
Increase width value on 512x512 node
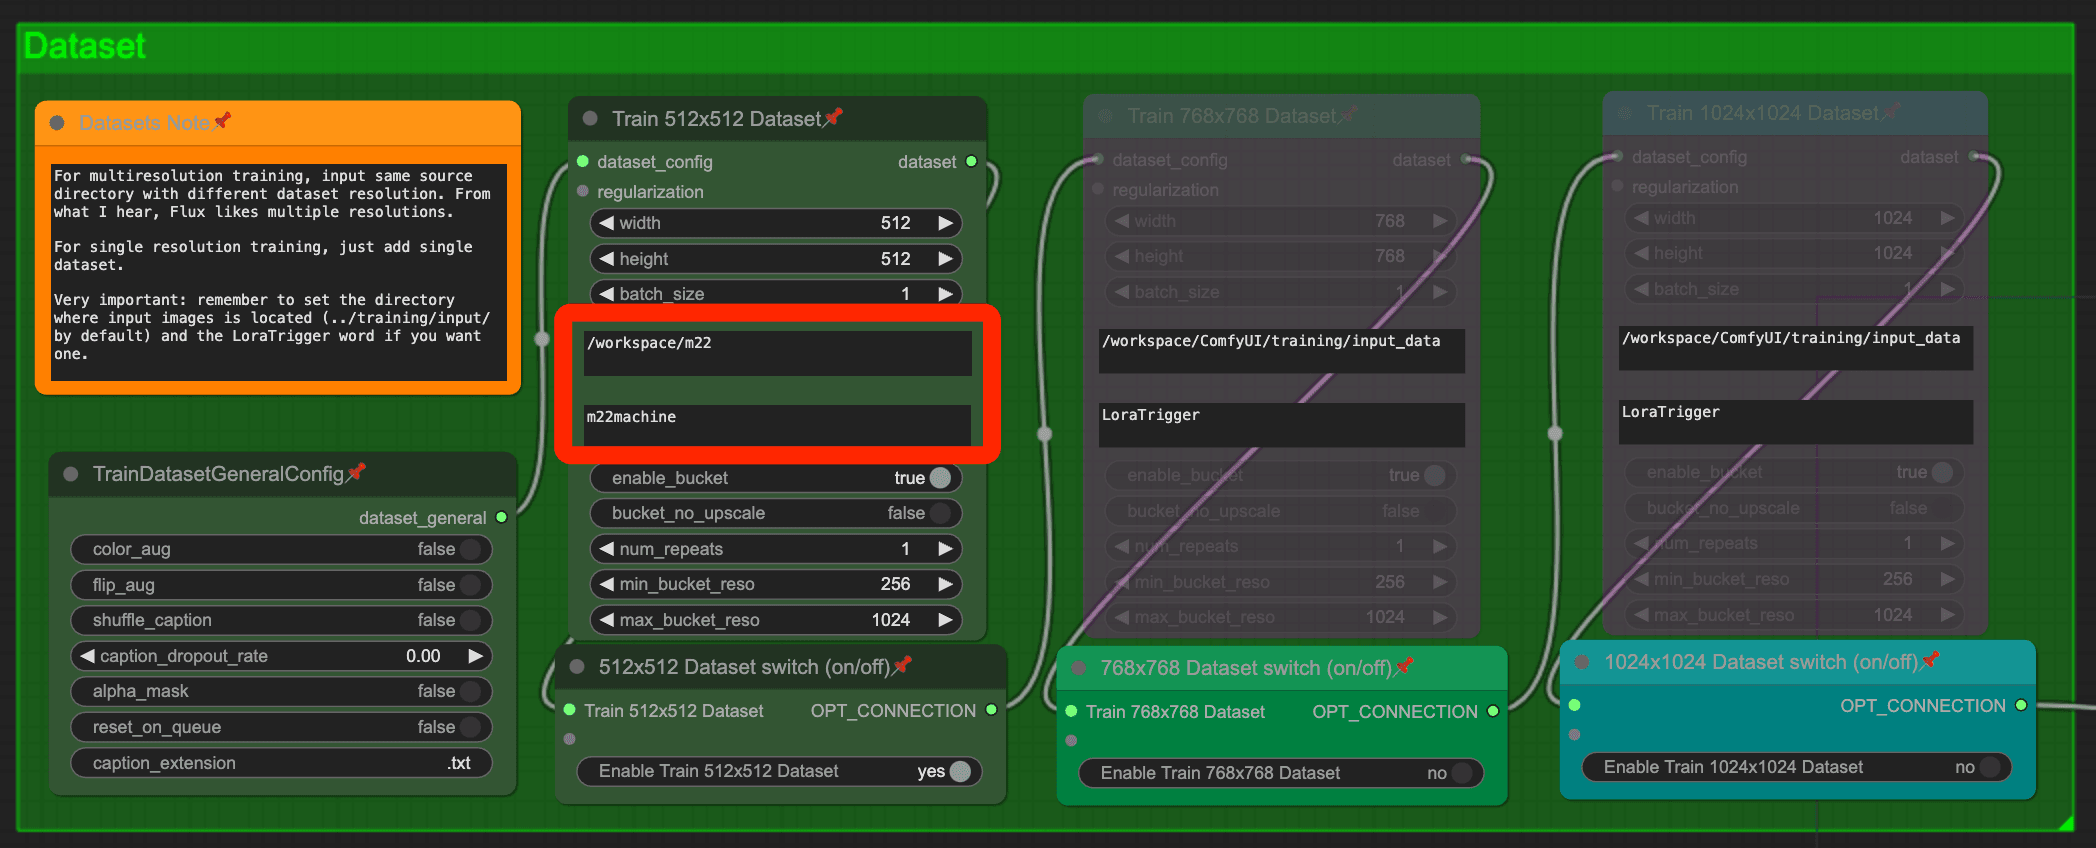pos(945,223)
